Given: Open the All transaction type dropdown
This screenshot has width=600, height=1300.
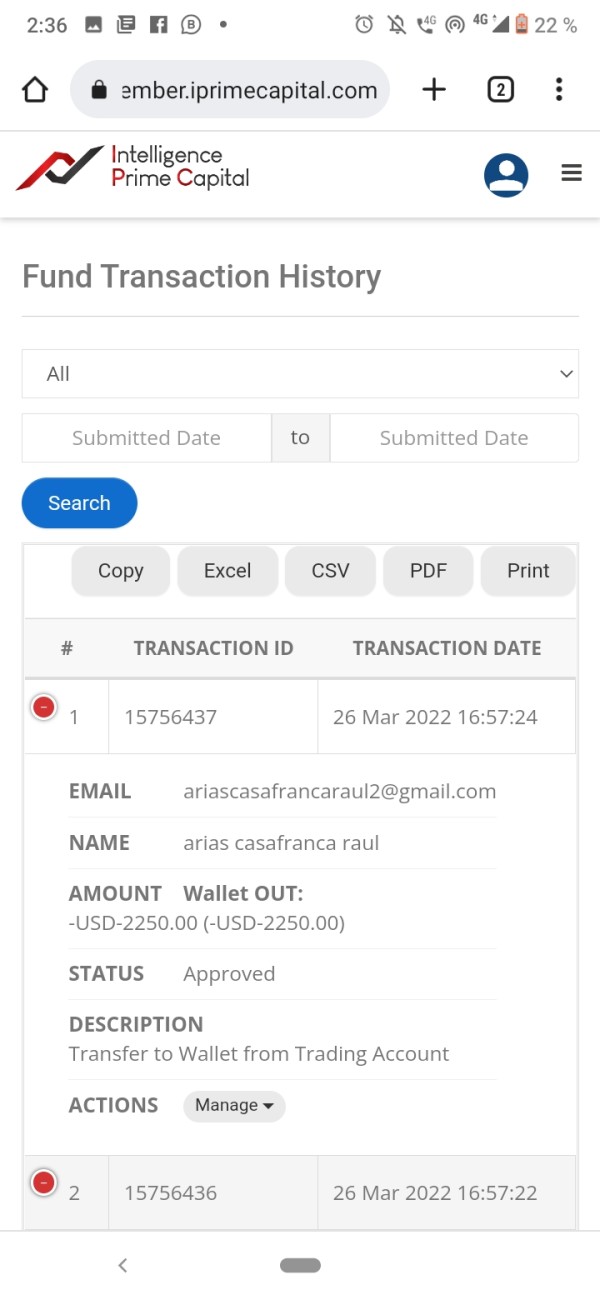Looking at the screenshot, I should tap(300, 374).
